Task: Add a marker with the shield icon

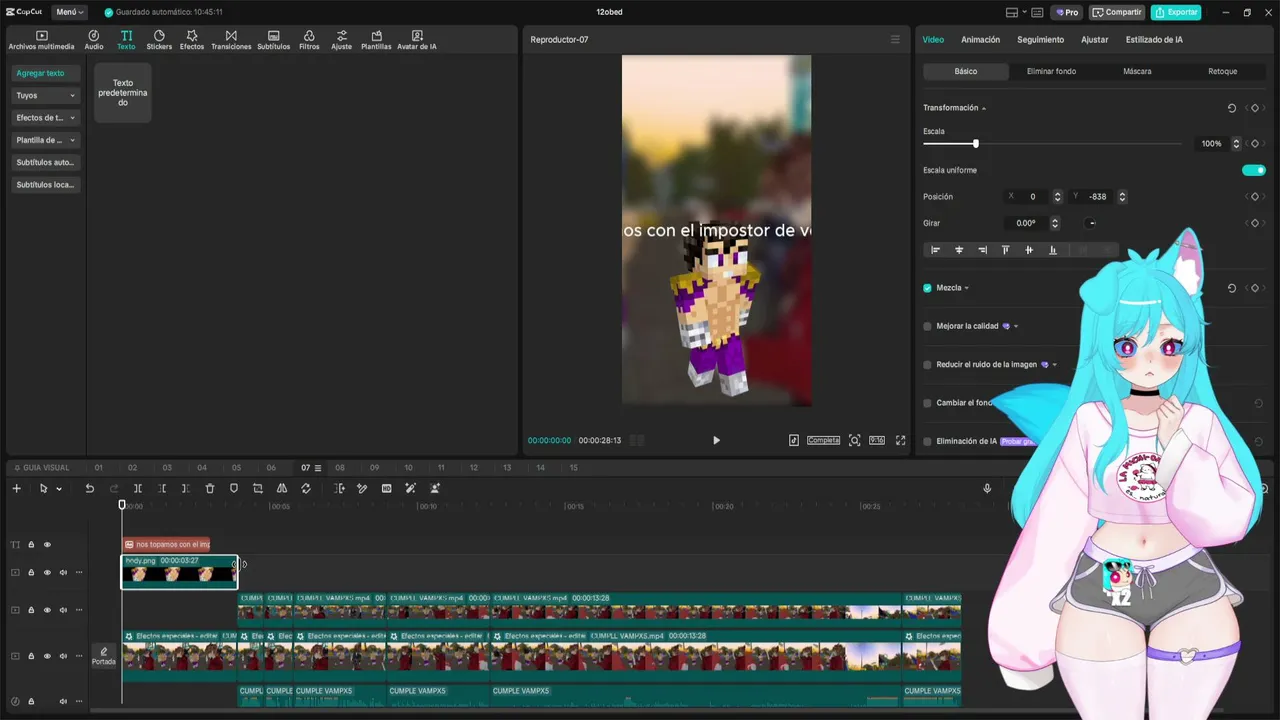Action: tap(234, 488)
